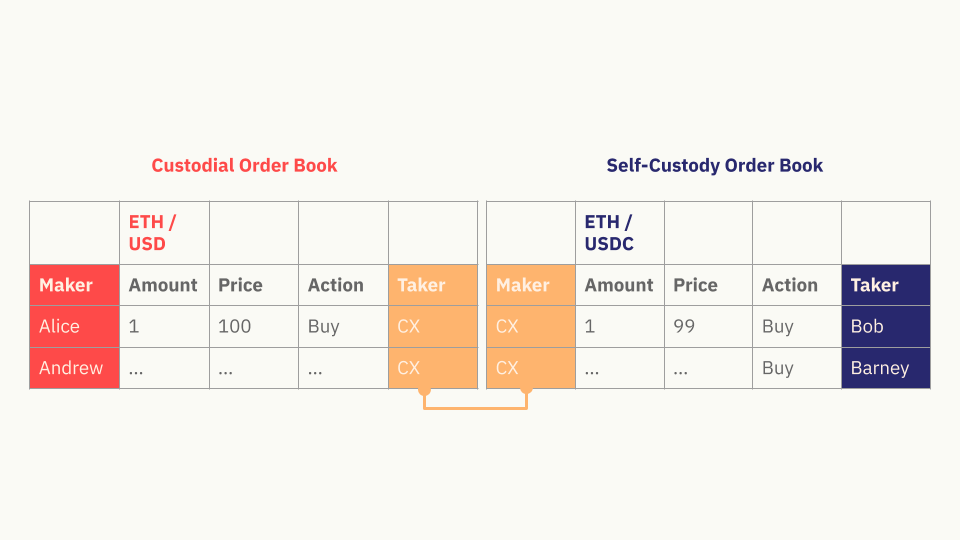The height and width of the screenshot is (540, 960).
Task: Click the navy Taker header cell
Action: pos(885,285)
